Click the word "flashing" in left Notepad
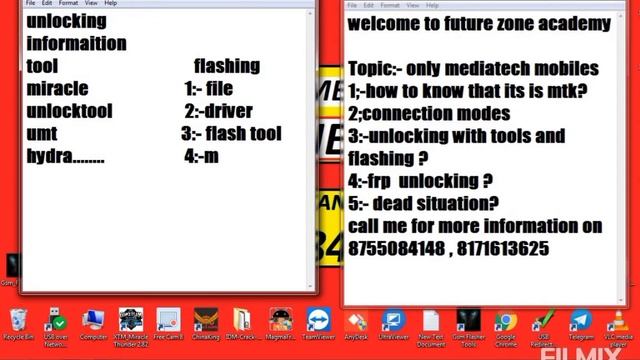Screen dimensions: 640x360 (227, 66)
